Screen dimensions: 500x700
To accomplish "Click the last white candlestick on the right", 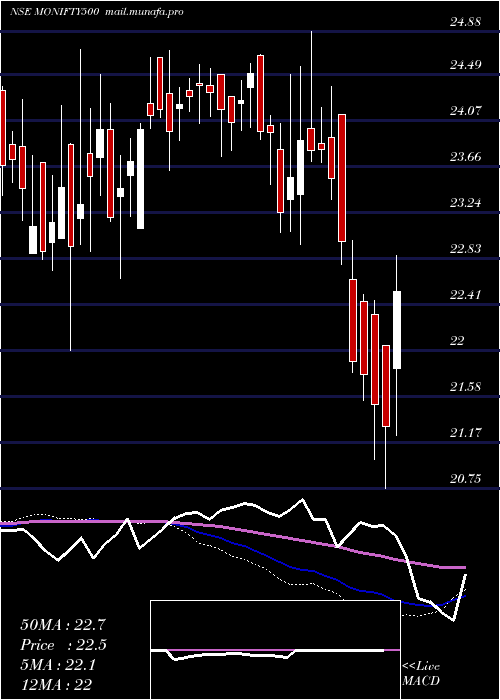I will click(396, 329).
